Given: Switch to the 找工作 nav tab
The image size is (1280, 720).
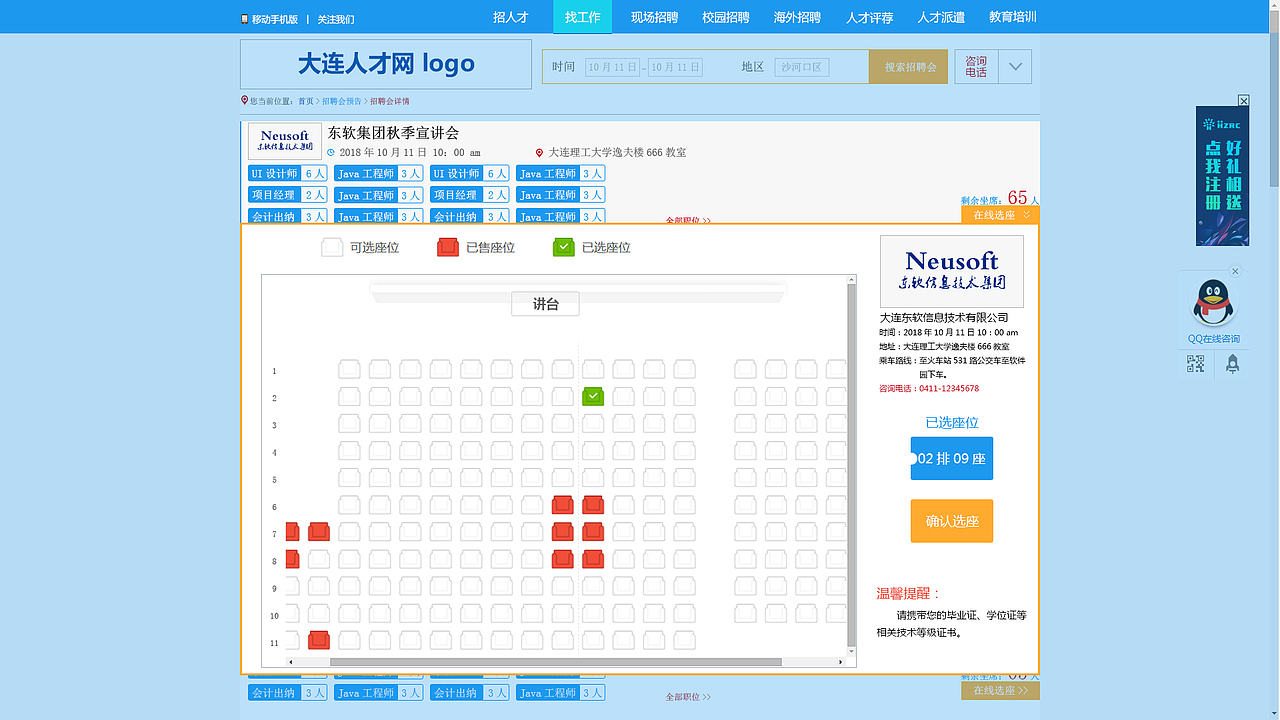Looking at the screenshot, I should pos(582,17).
